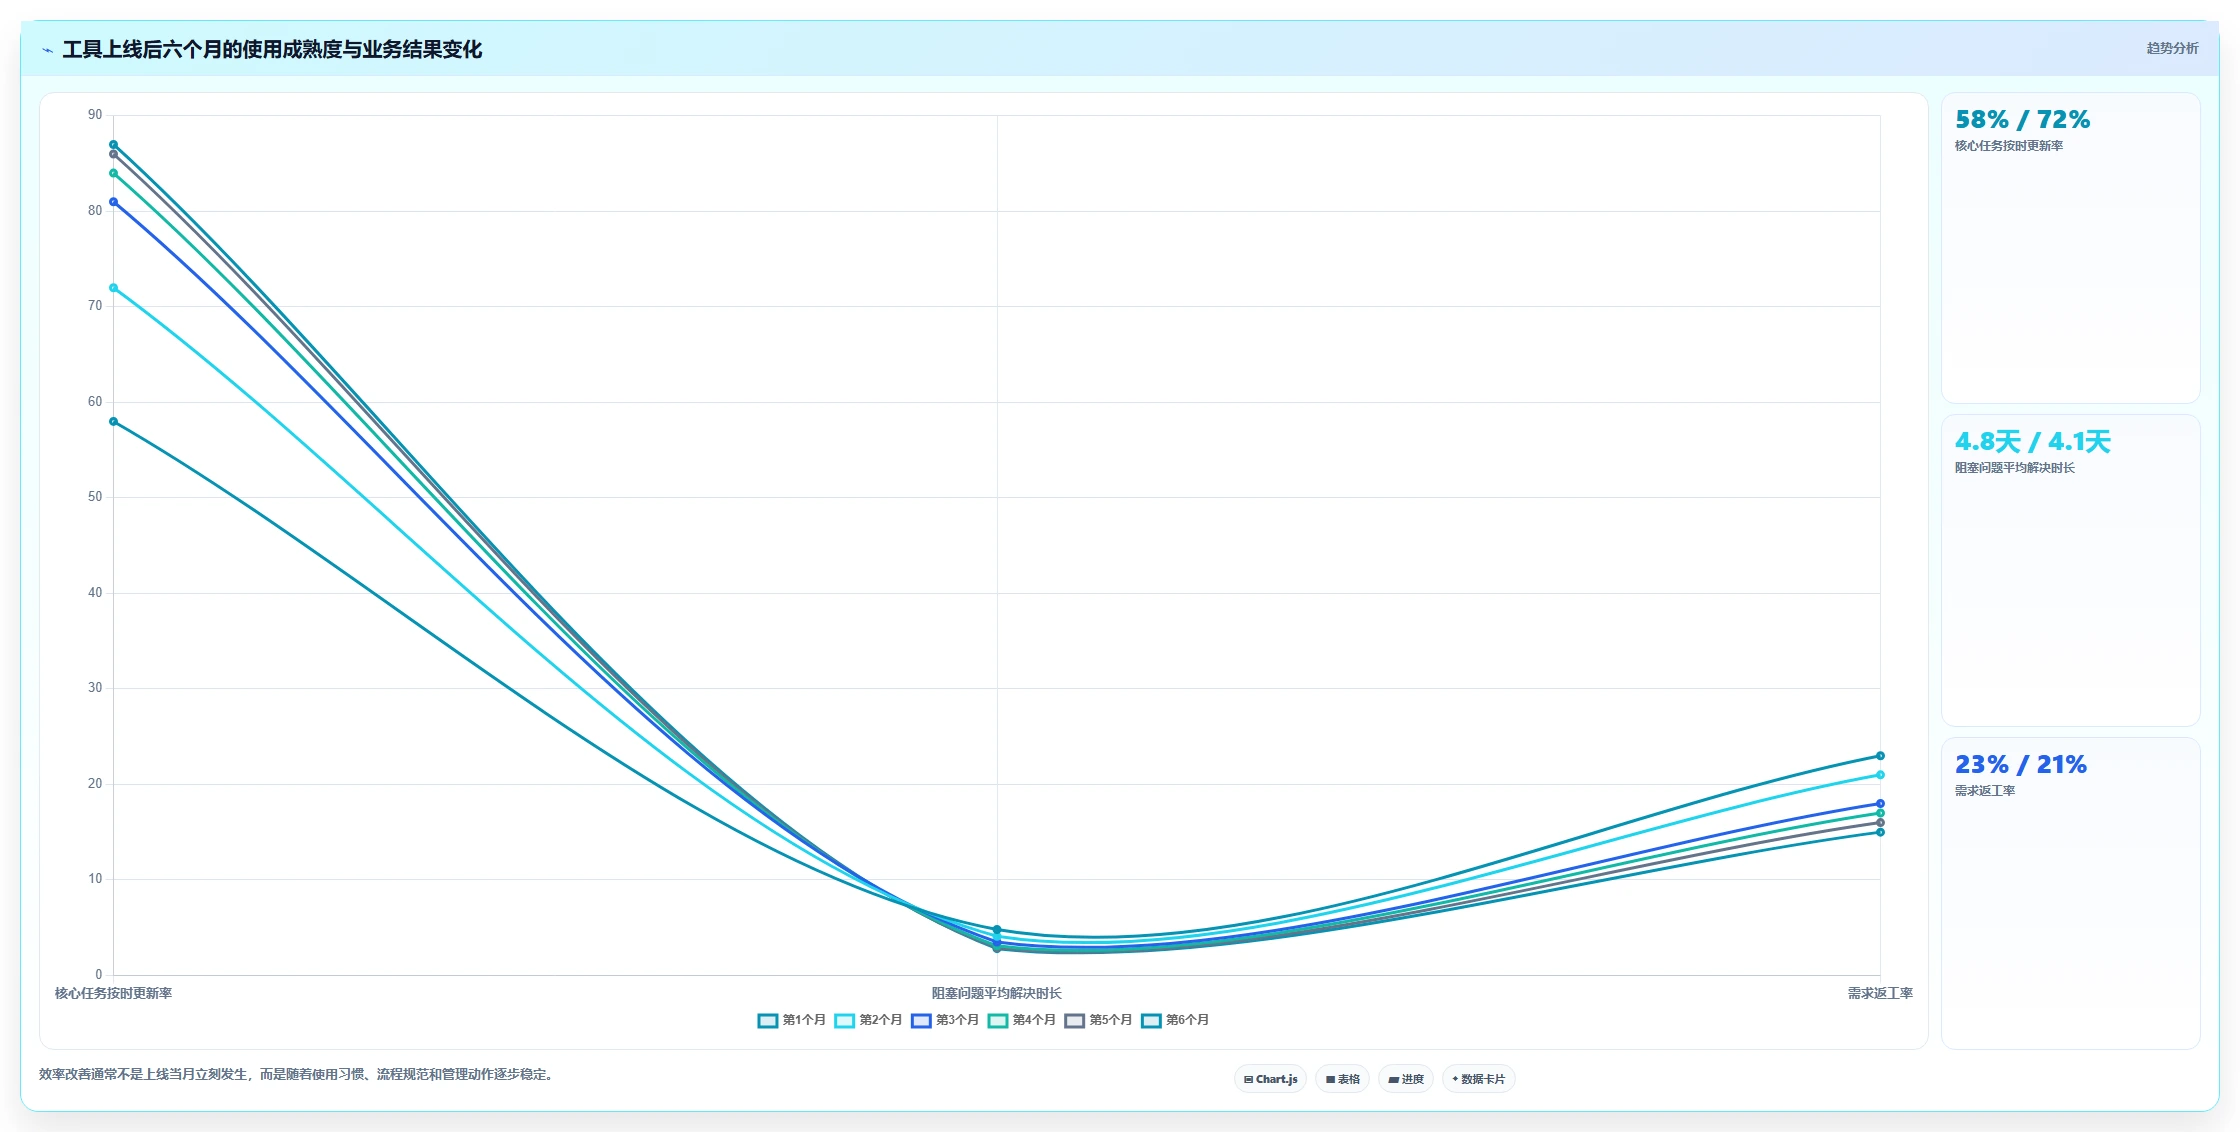2240x1132 pixels.
Task: Click the 表格 pill tag
Action: (1343, 1079)
